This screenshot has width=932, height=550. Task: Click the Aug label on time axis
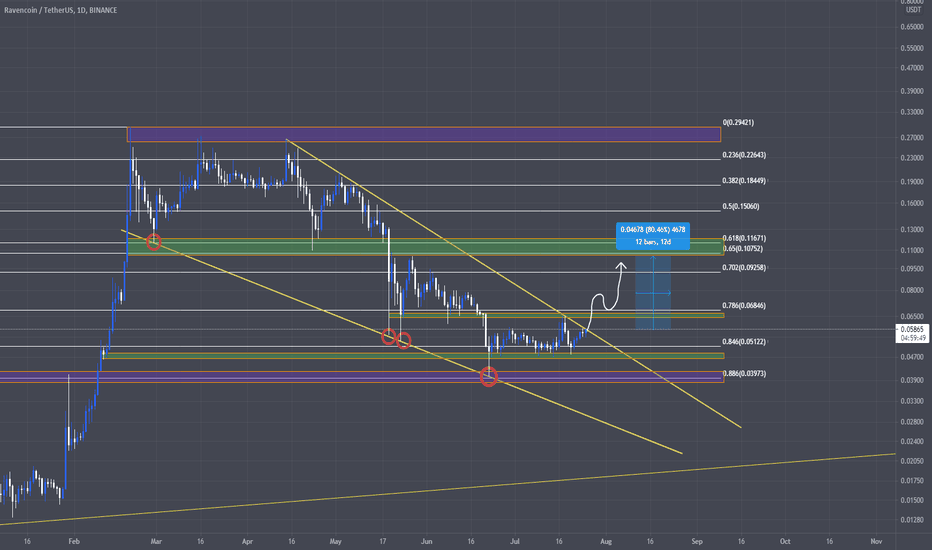pos(606,542)
